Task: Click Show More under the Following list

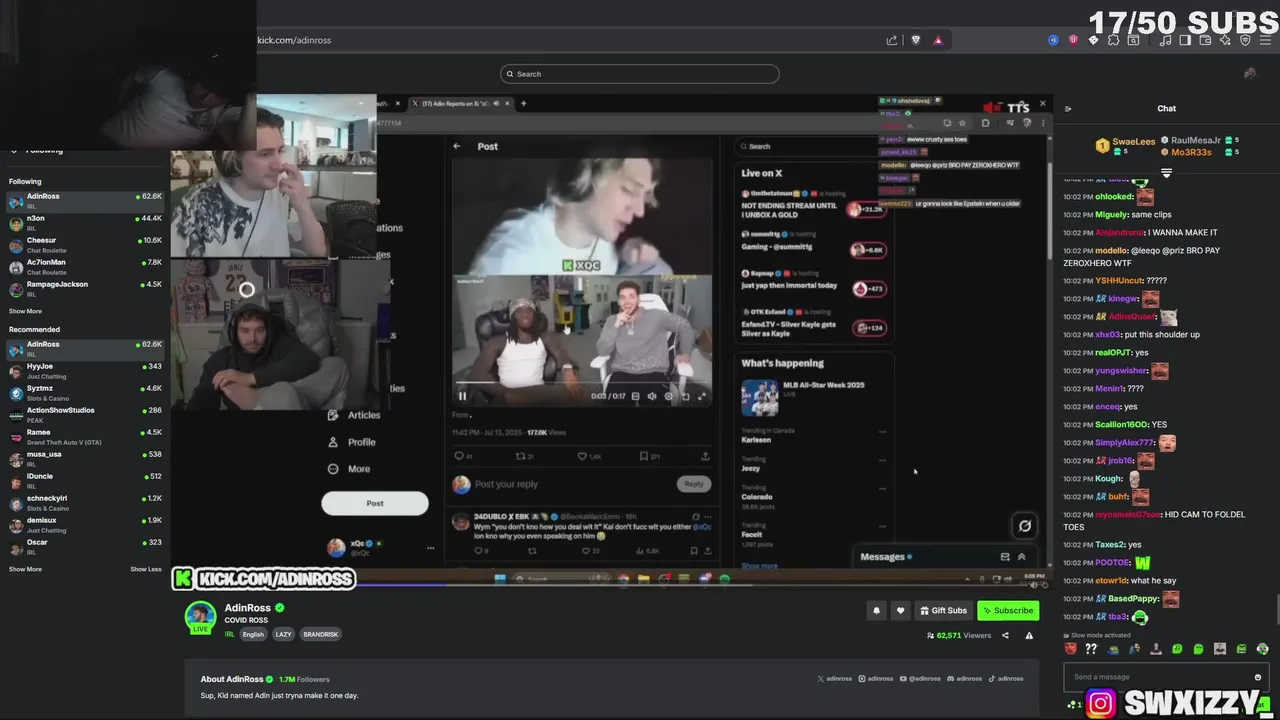Action: click(25, 311)
